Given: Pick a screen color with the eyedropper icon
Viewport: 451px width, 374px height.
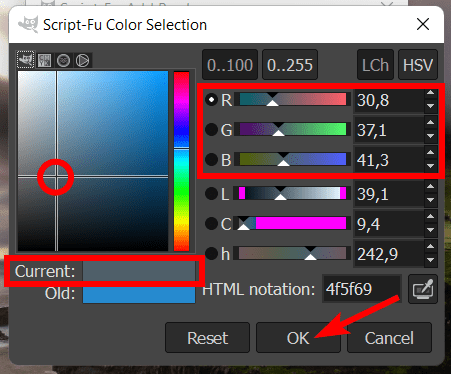Looking at the screenshot, I should coord(423,289).
